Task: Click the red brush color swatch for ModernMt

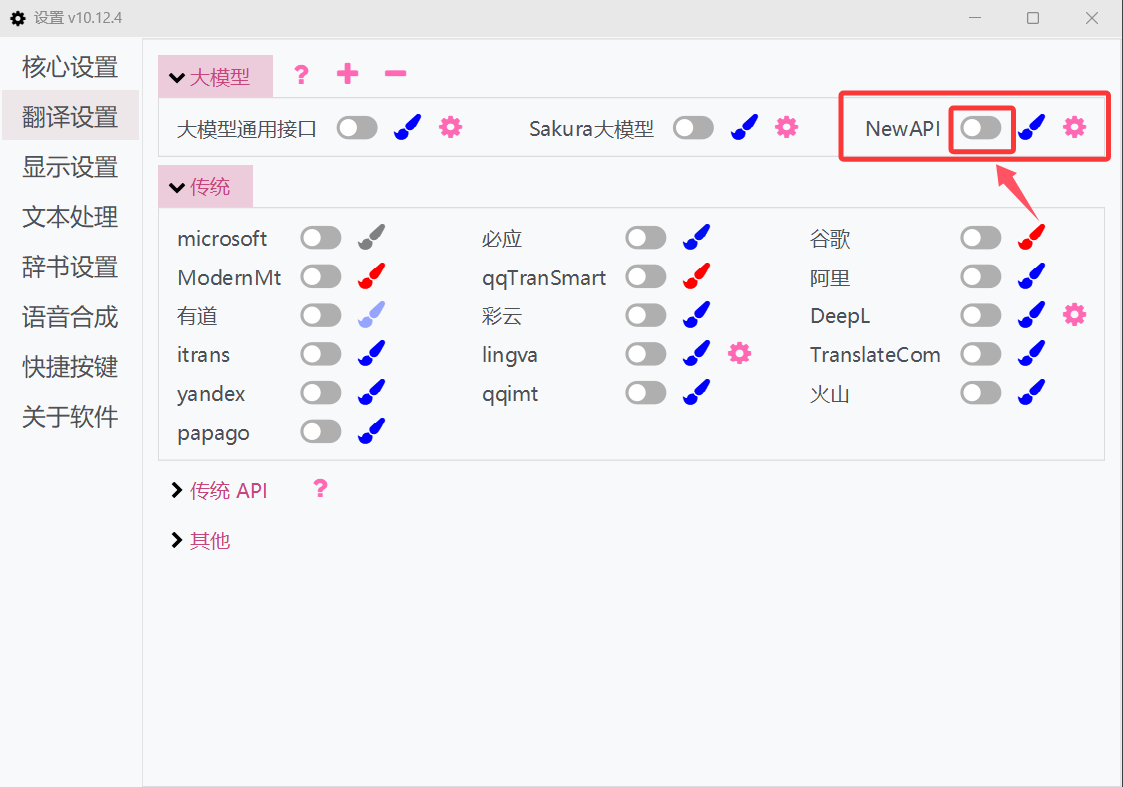Action: (371, 276)
